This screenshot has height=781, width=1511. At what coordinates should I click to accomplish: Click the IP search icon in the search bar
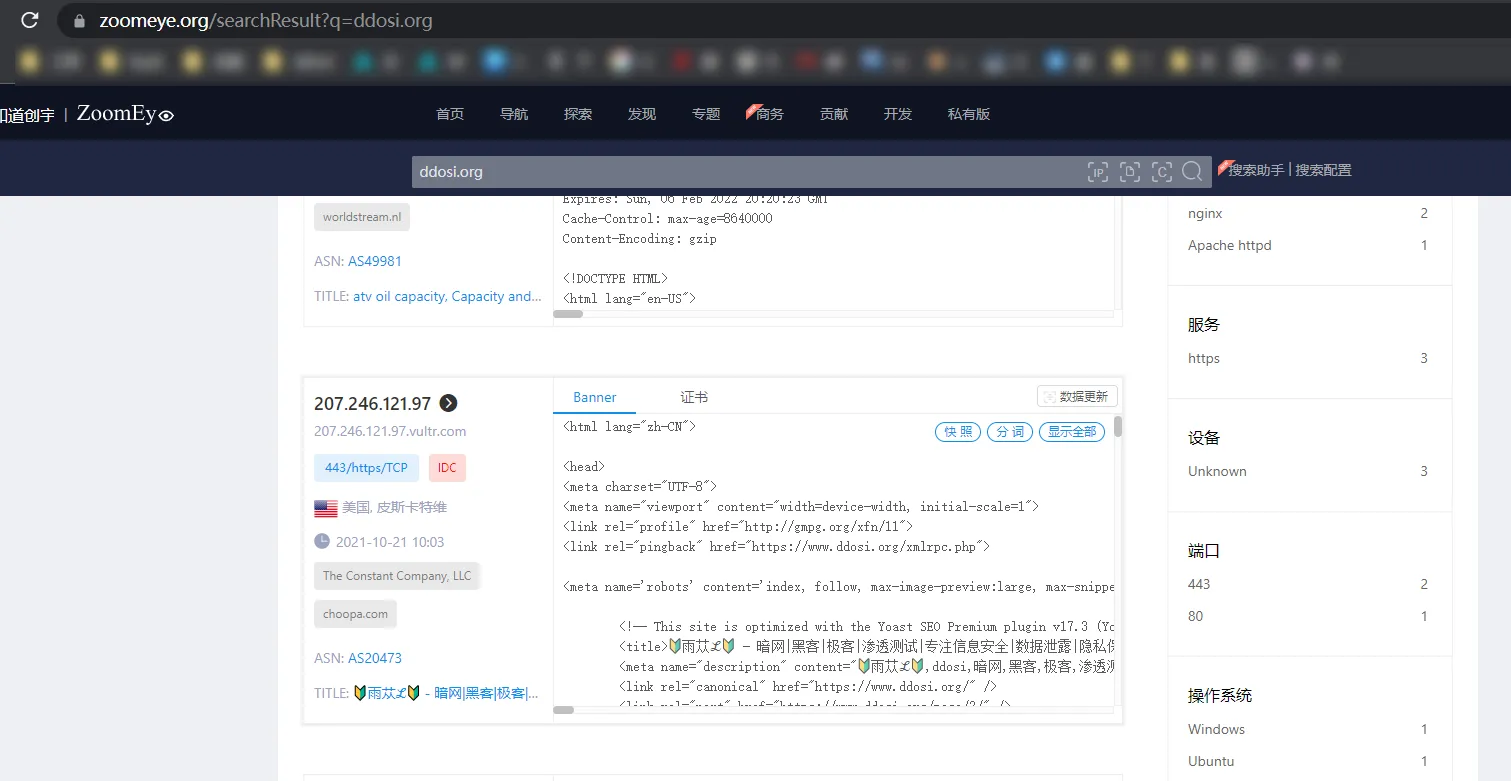coord(1098,172)
